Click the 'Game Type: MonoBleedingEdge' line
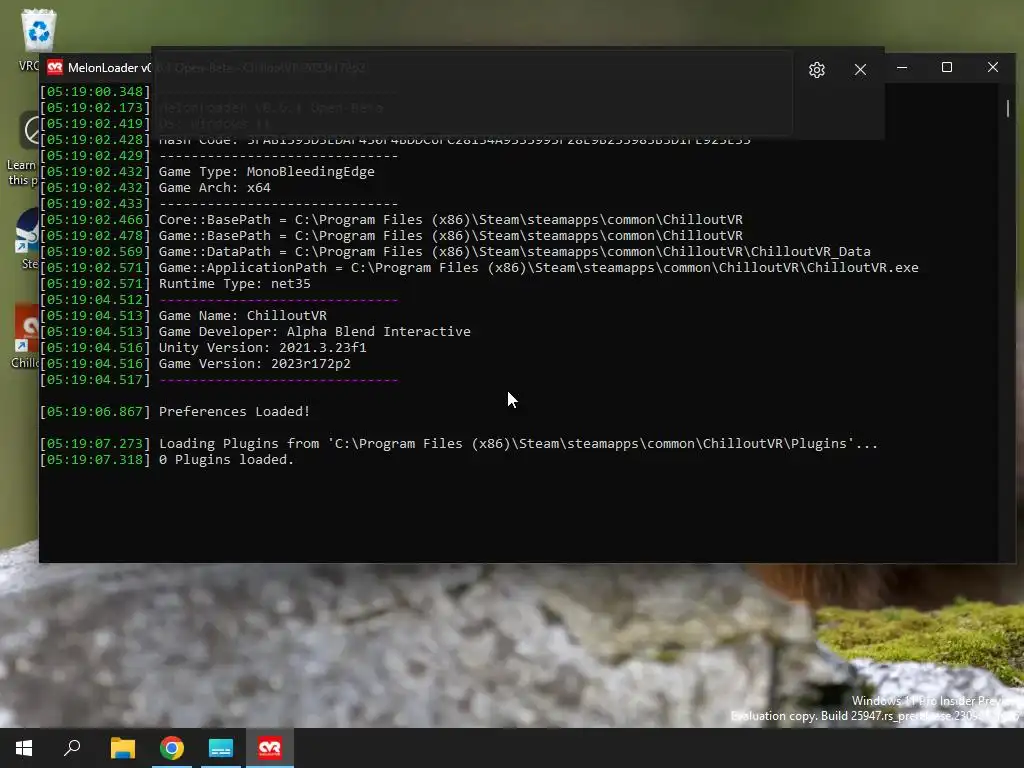This screenshot has width=1024, height=768. [266, 172]
